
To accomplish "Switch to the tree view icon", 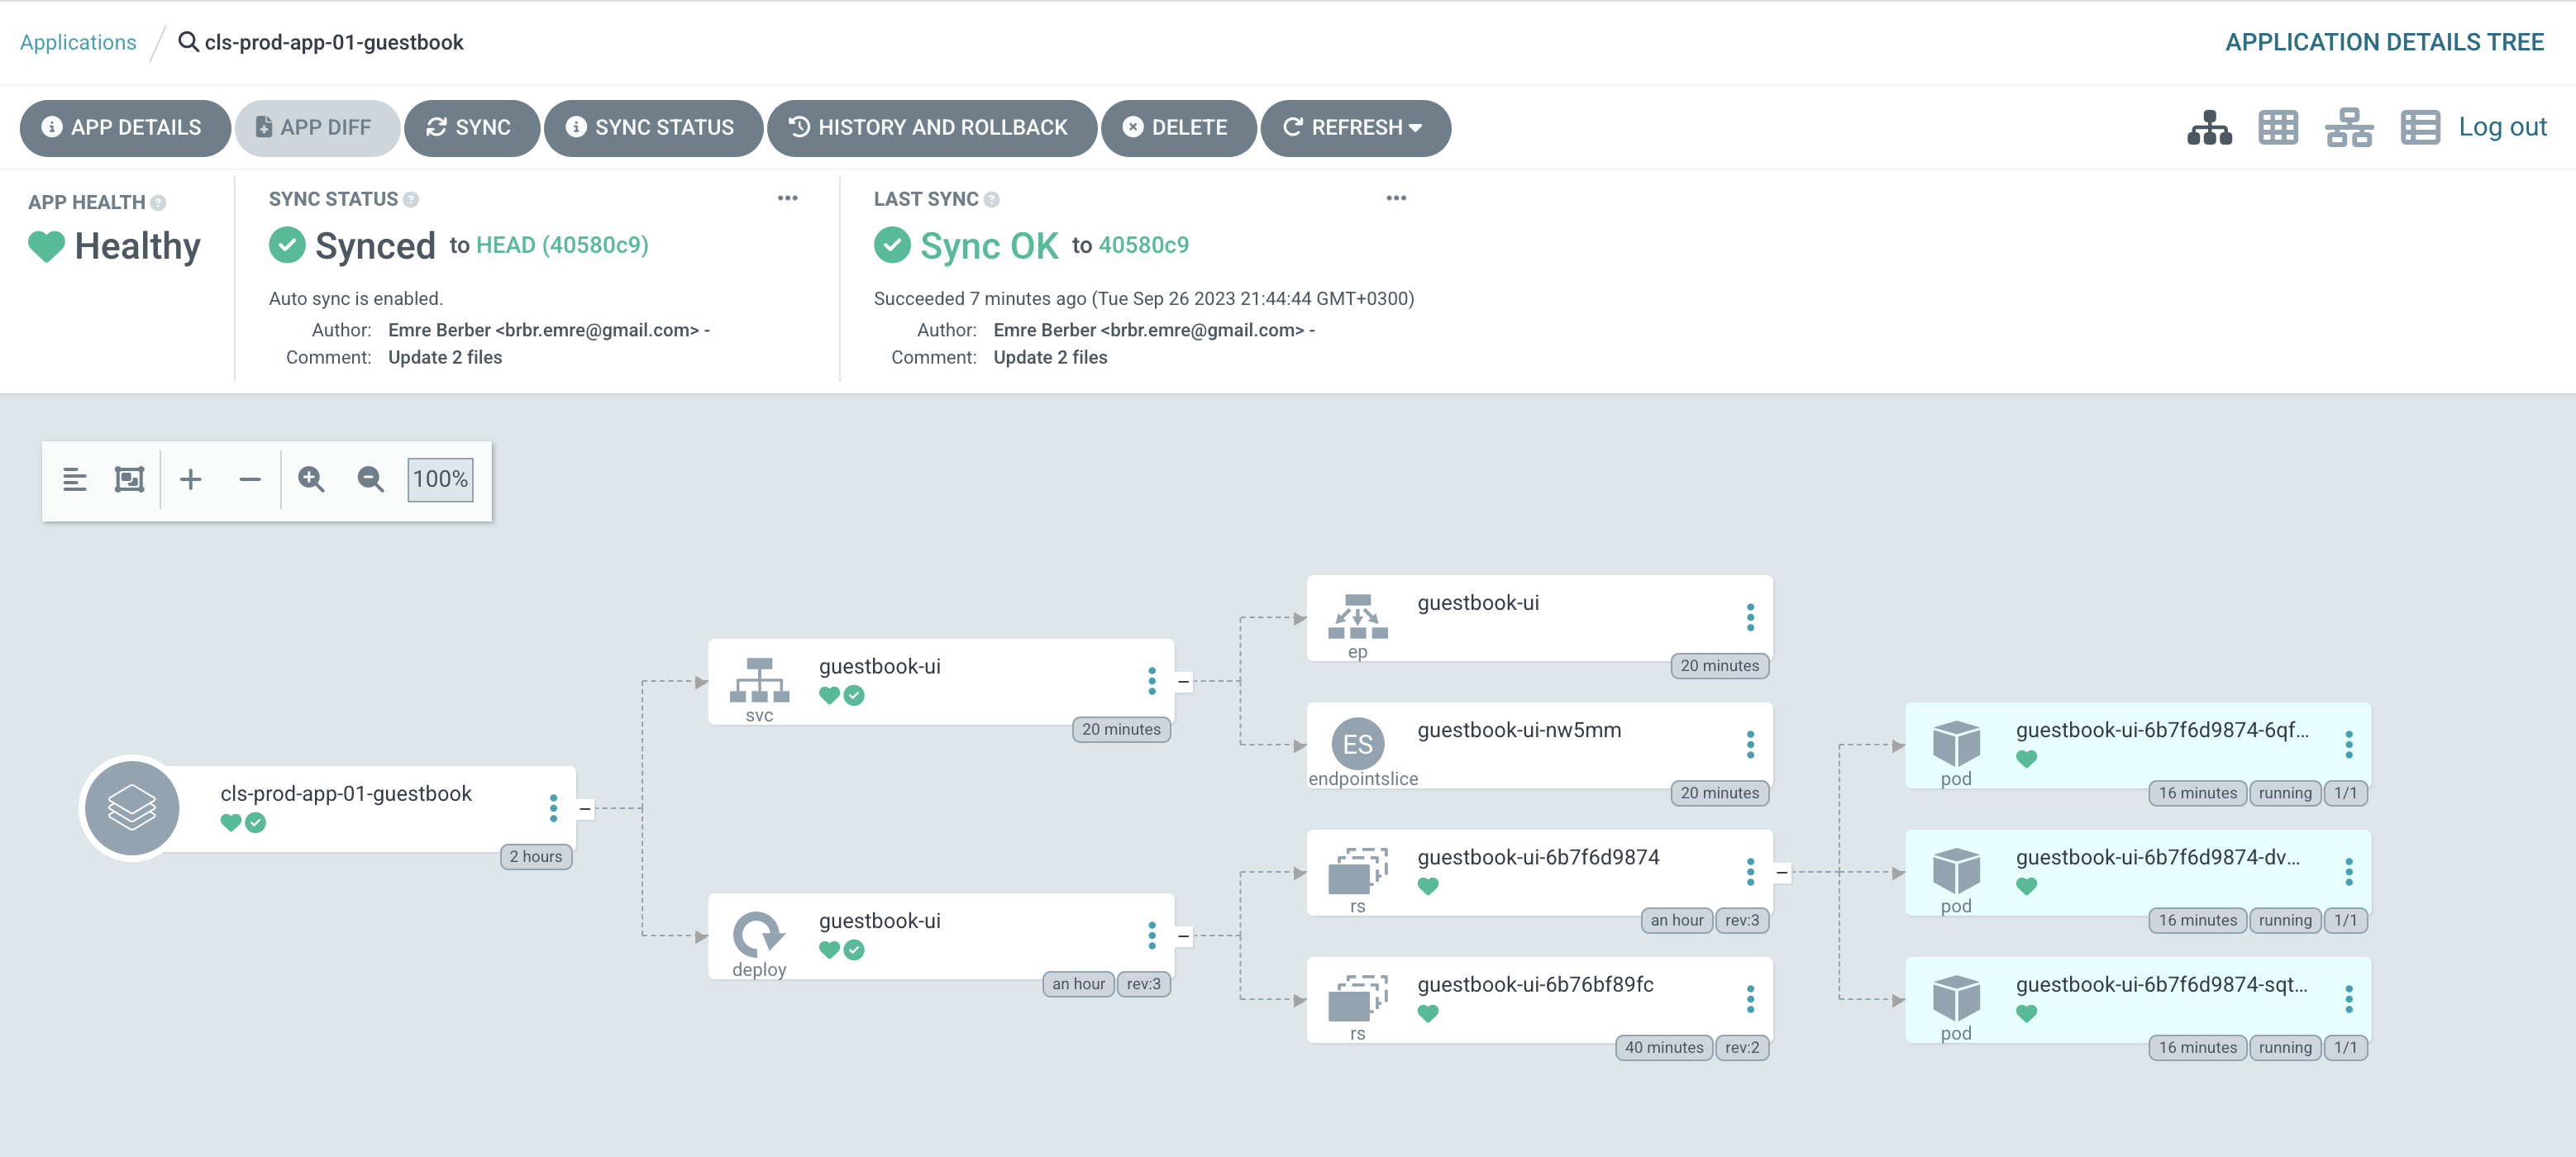I will [2209, 127].
